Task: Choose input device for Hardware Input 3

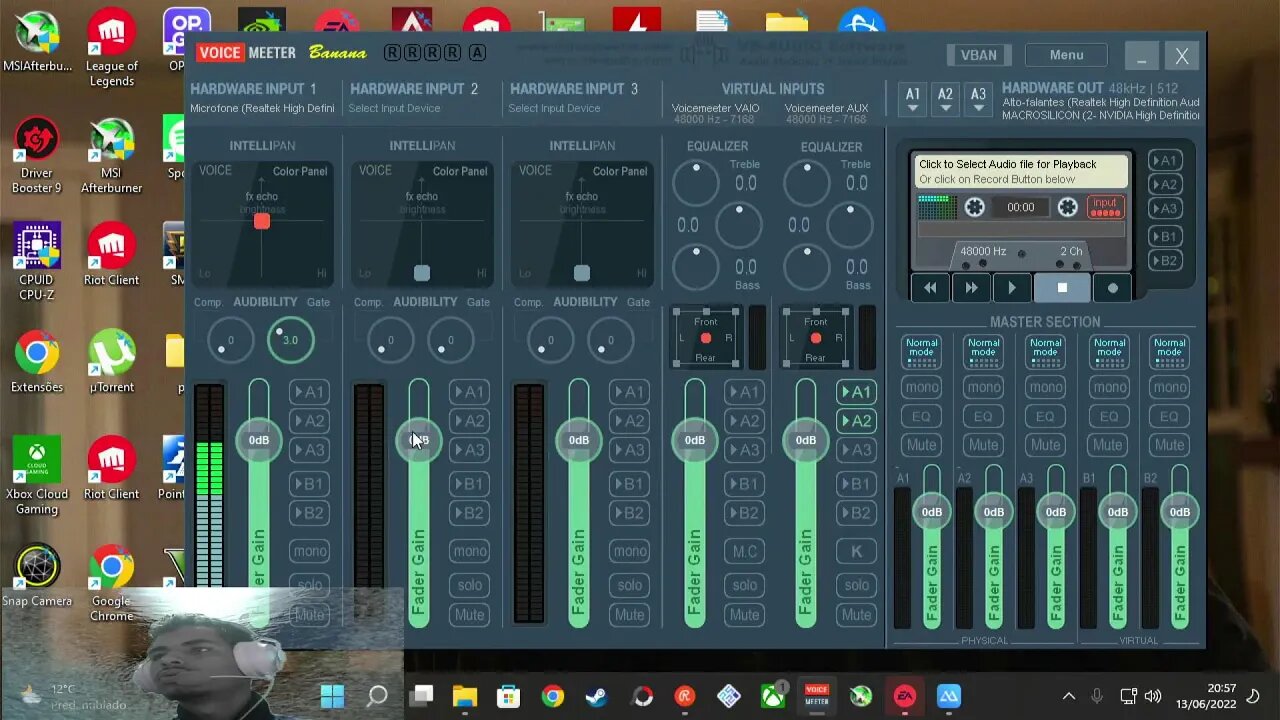Action: point(554,108)
